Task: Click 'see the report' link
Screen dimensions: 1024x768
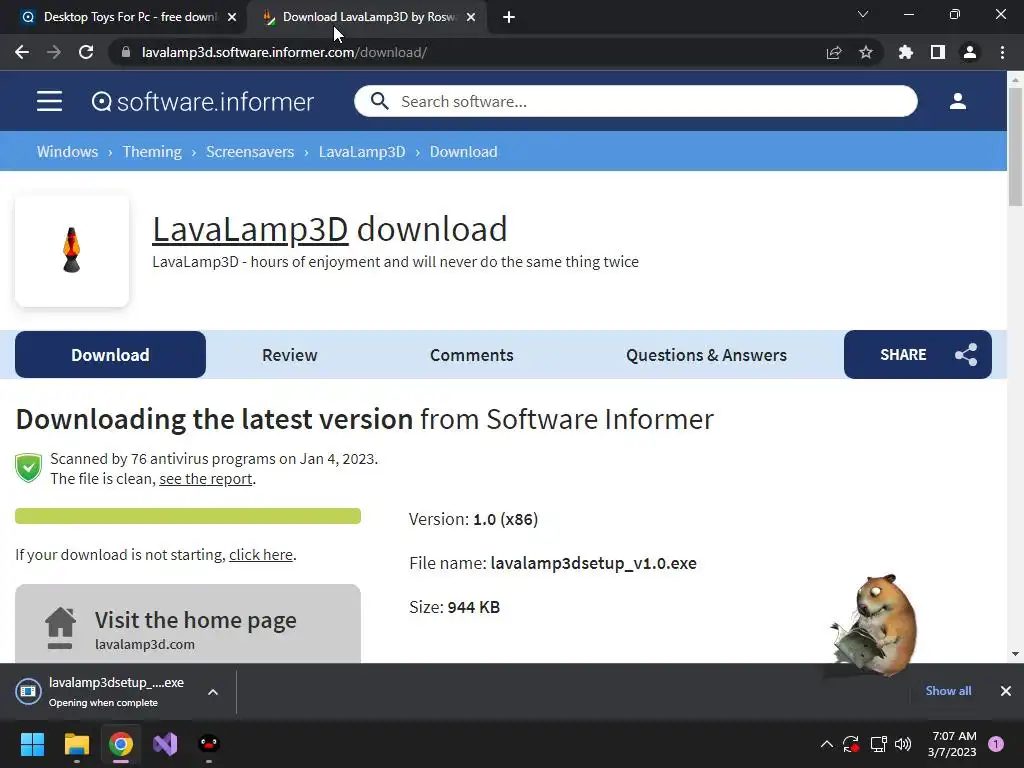Action: [x=206, y=479]
